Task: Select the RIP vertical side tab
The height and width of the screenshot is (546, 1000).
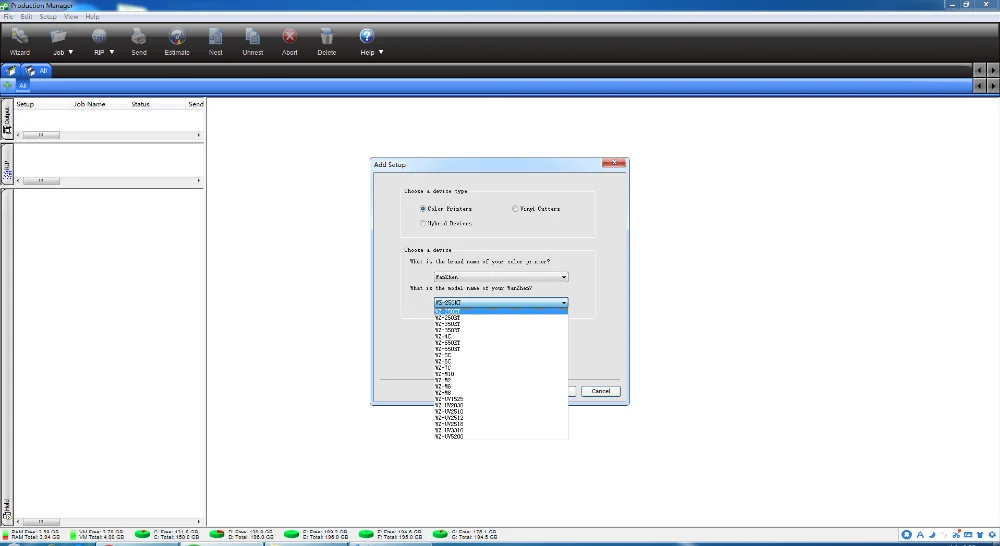Action: (7, 165)
